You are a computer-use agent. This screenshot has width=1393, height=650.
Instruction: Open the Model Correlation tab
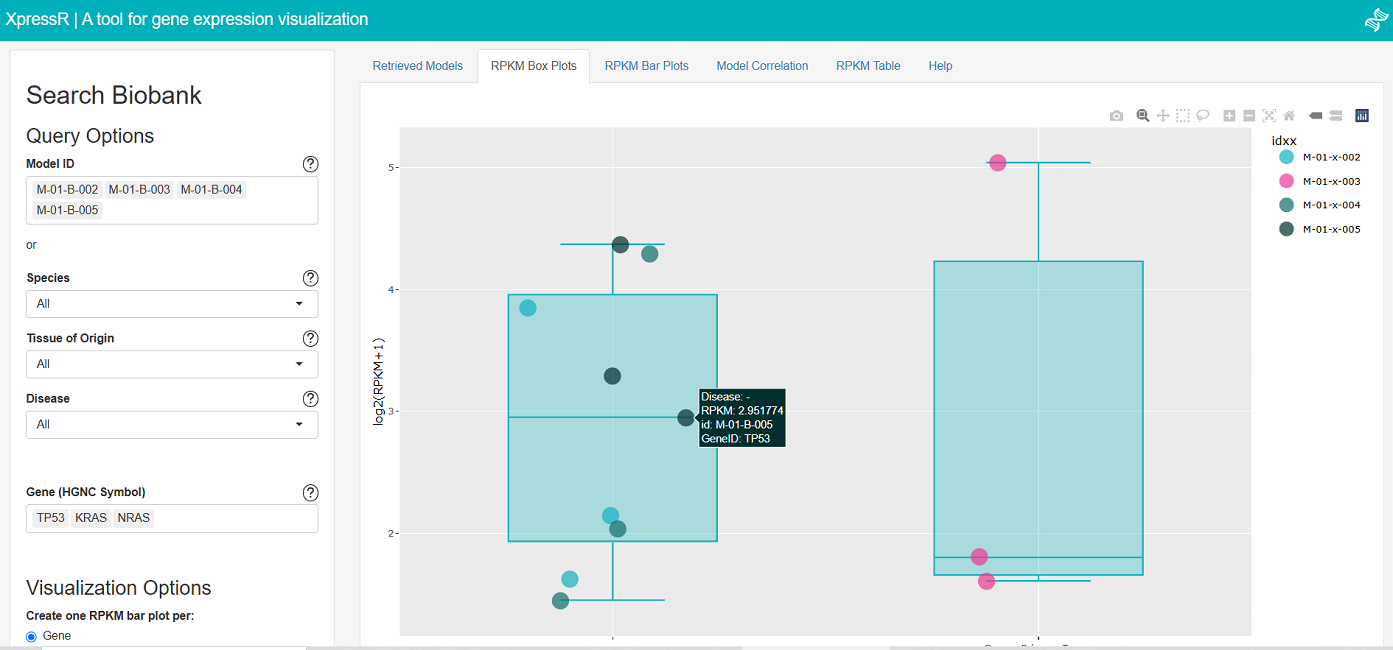click(762, 66)
